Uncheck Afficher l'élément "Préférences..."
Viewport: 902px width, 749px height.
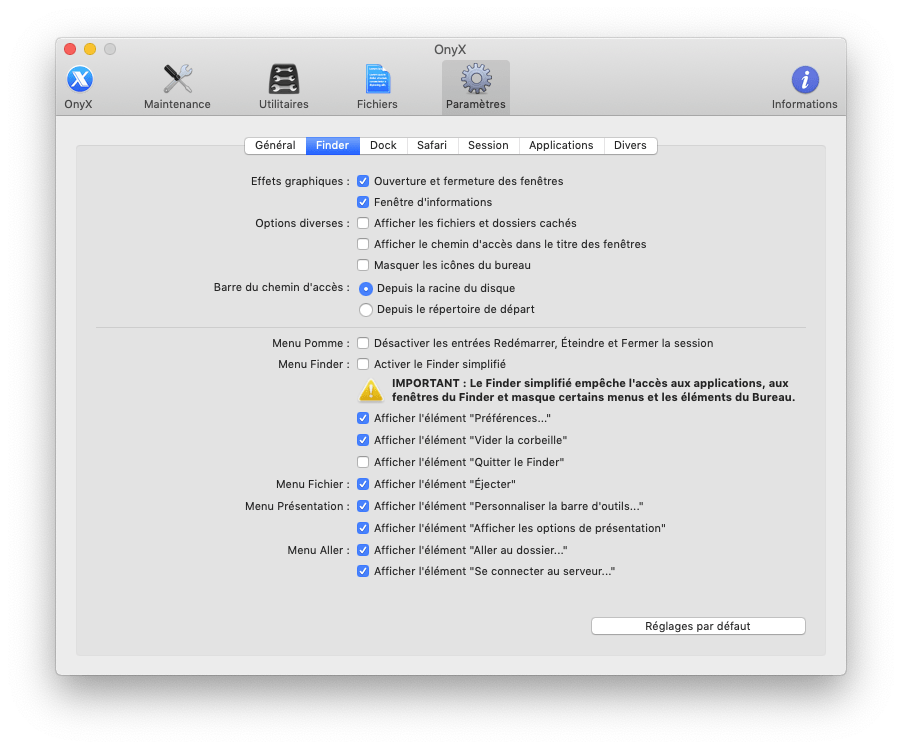click(x=363, y=418)
